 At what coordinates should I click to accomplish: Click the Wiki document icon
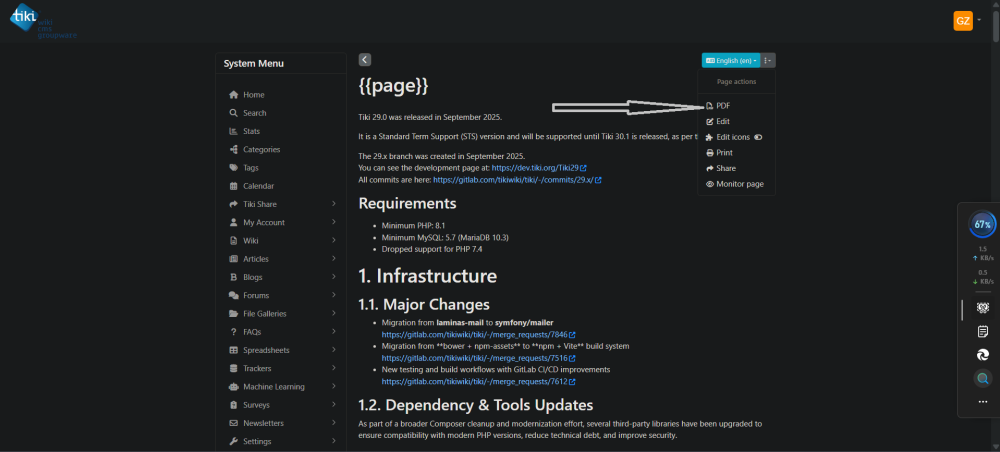(x=233, y=241)
